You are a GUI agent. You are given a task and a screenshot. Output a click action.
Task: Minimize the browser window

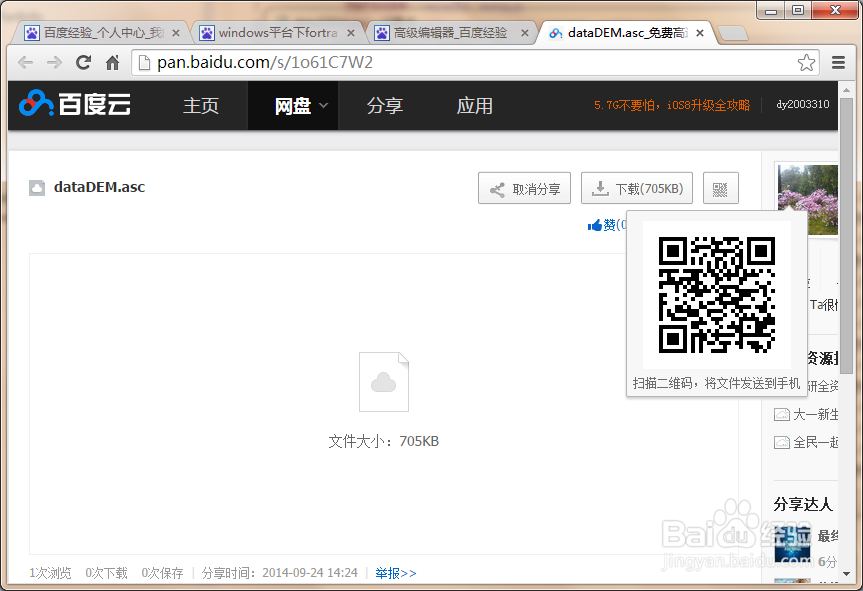click(772, 10)
